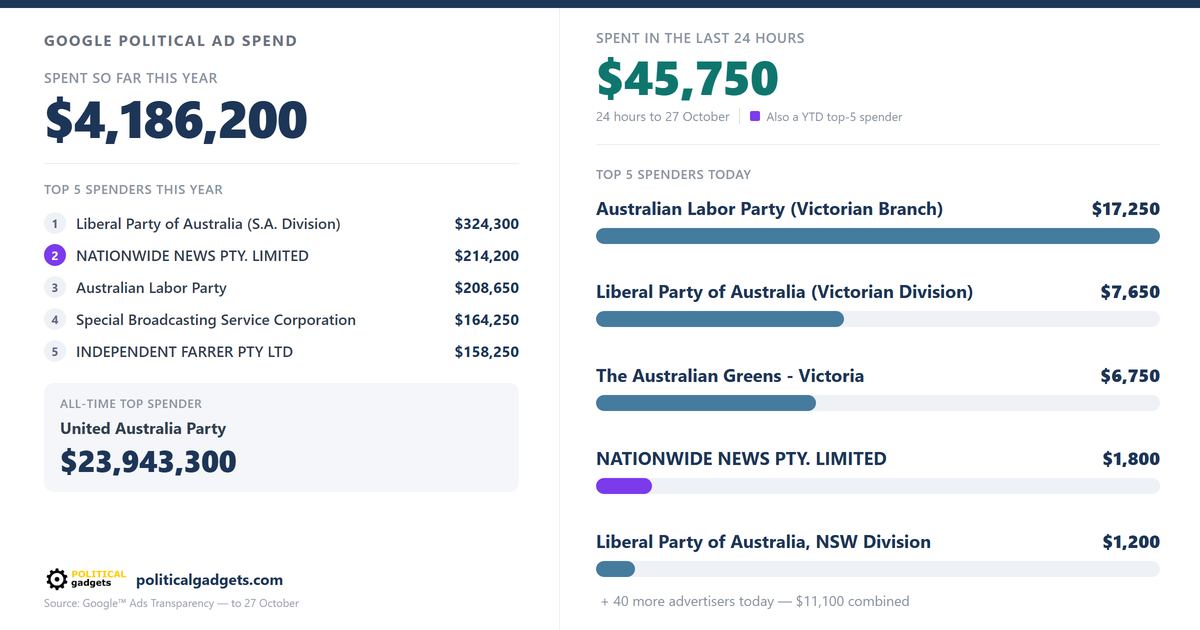The width and height of the screenshot is (1200, 630).
Task: Click the $4,186,200 yearly total
Action: pos(176,120)
